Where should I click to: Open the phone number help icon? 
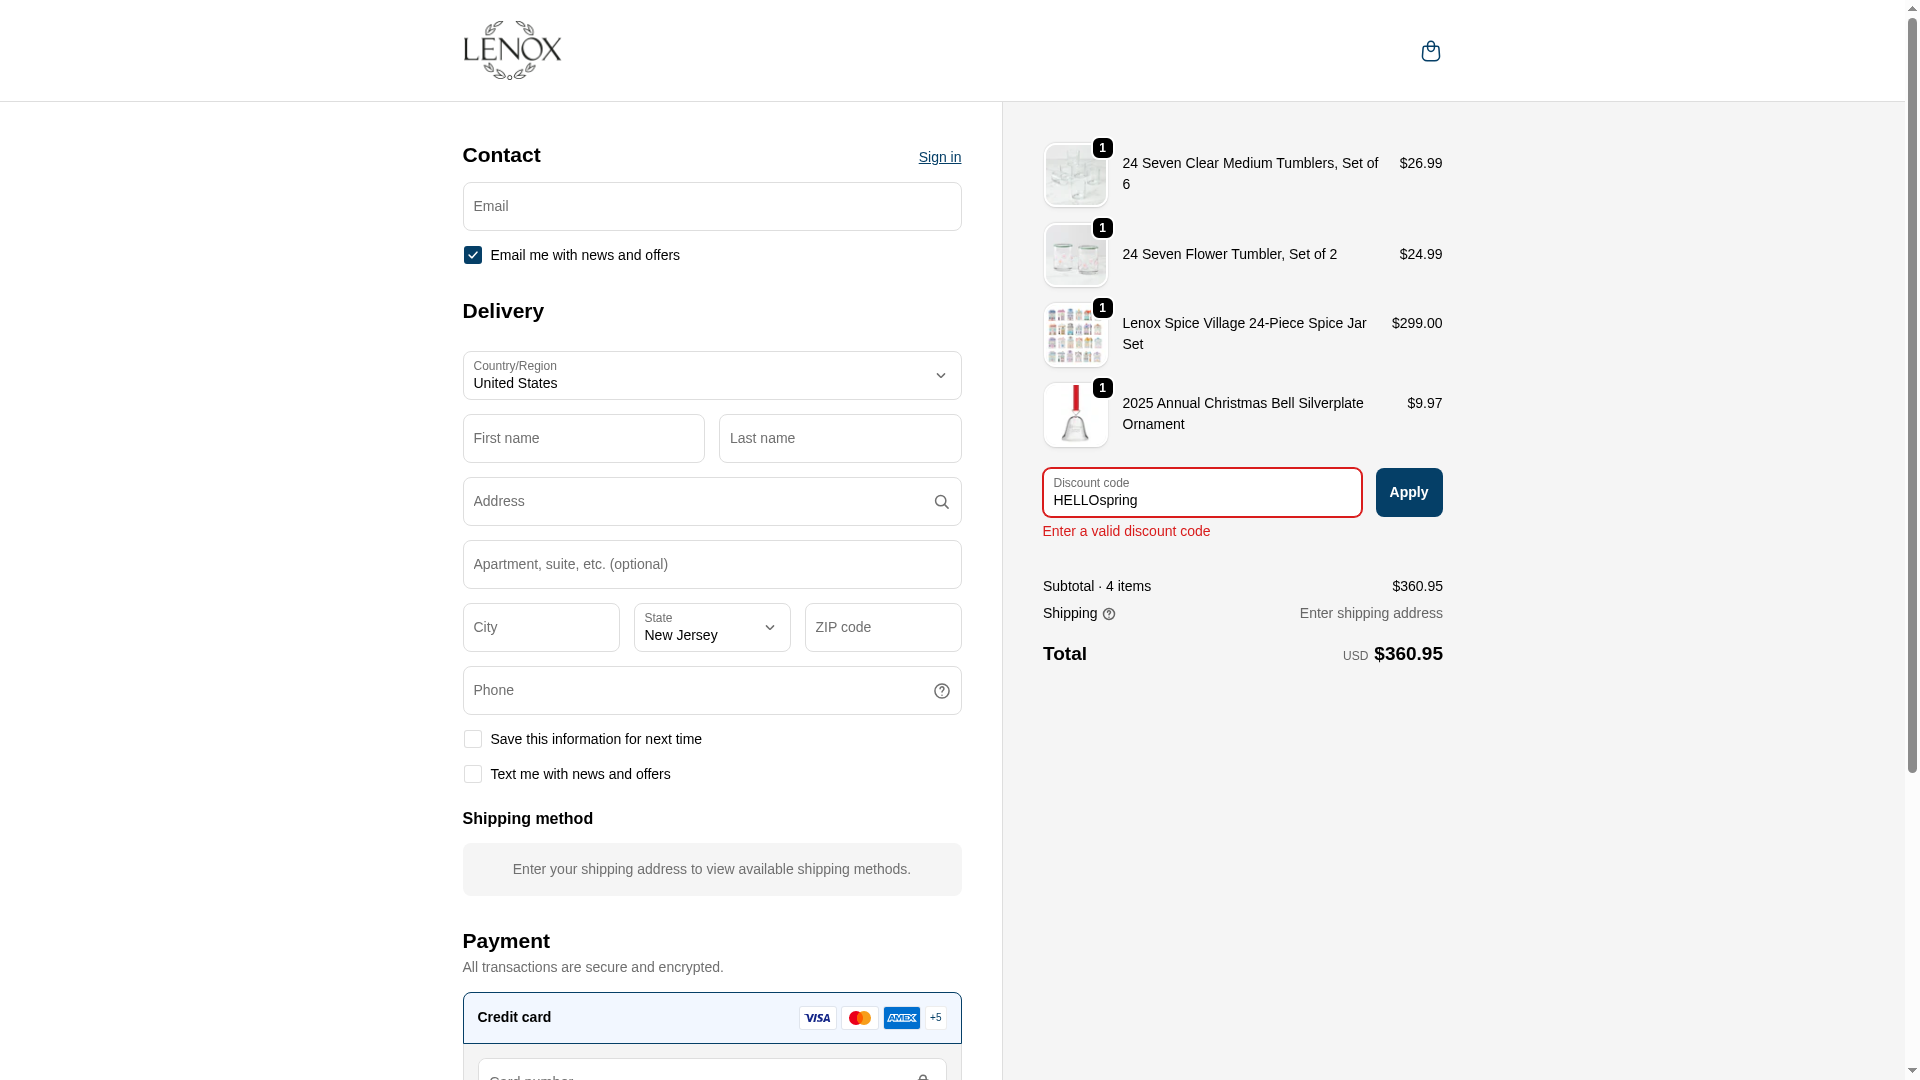pos(941,691)
